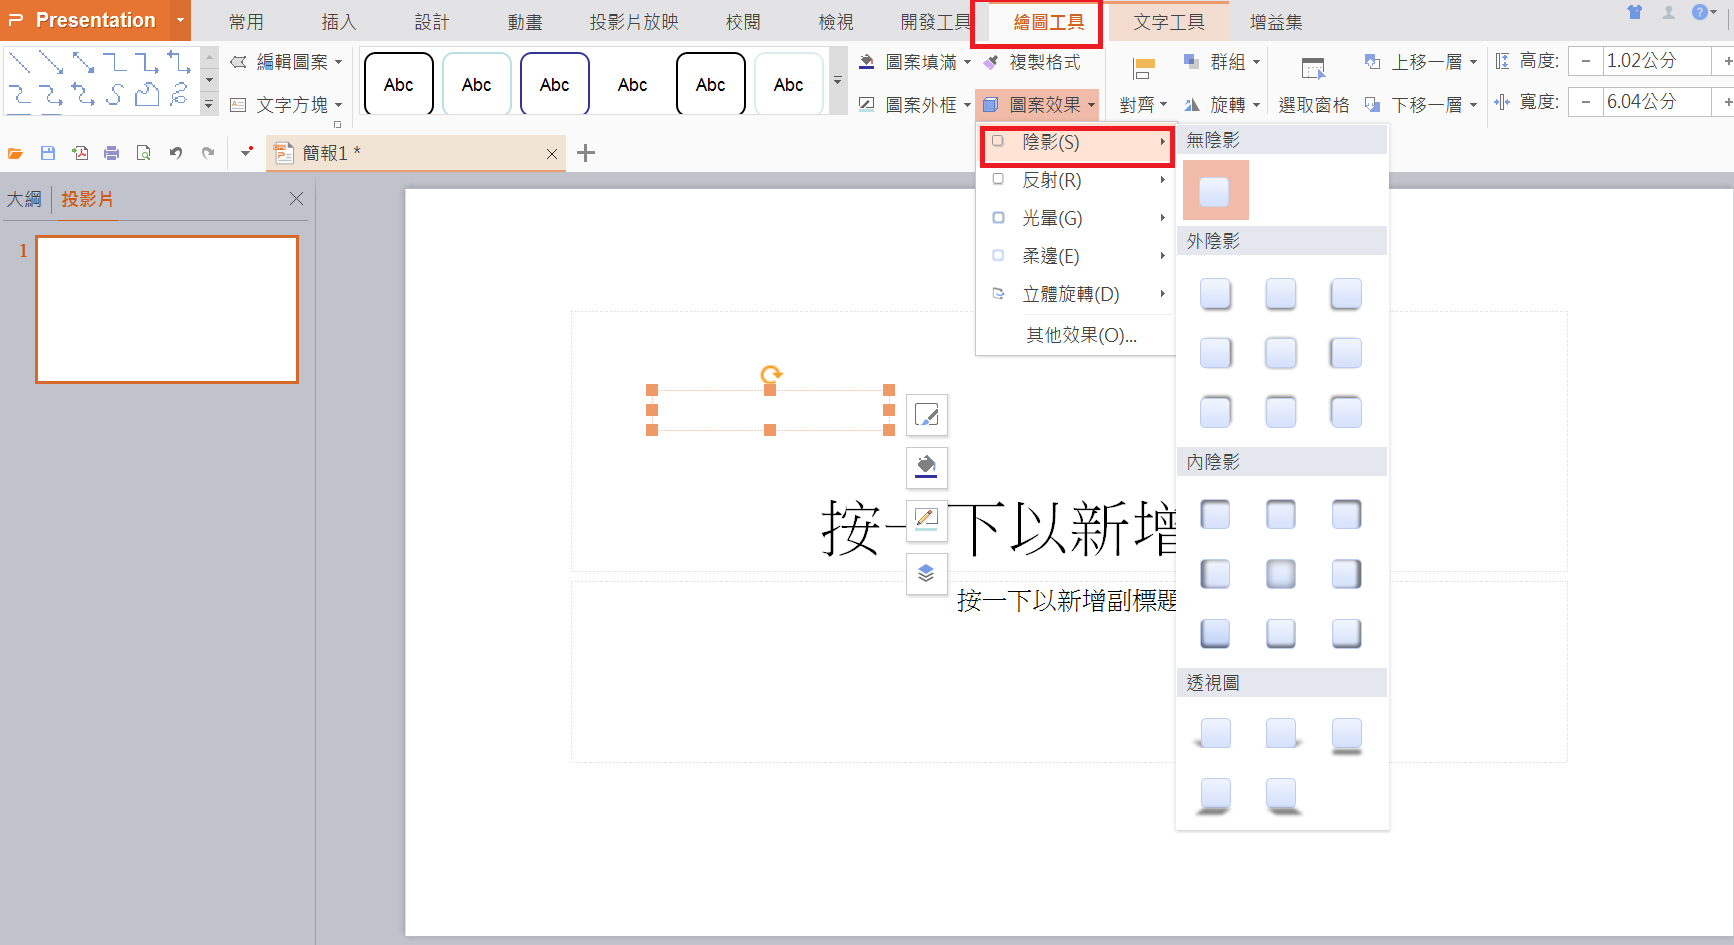Add a new document tab with plus button

(x=586, y=153)
